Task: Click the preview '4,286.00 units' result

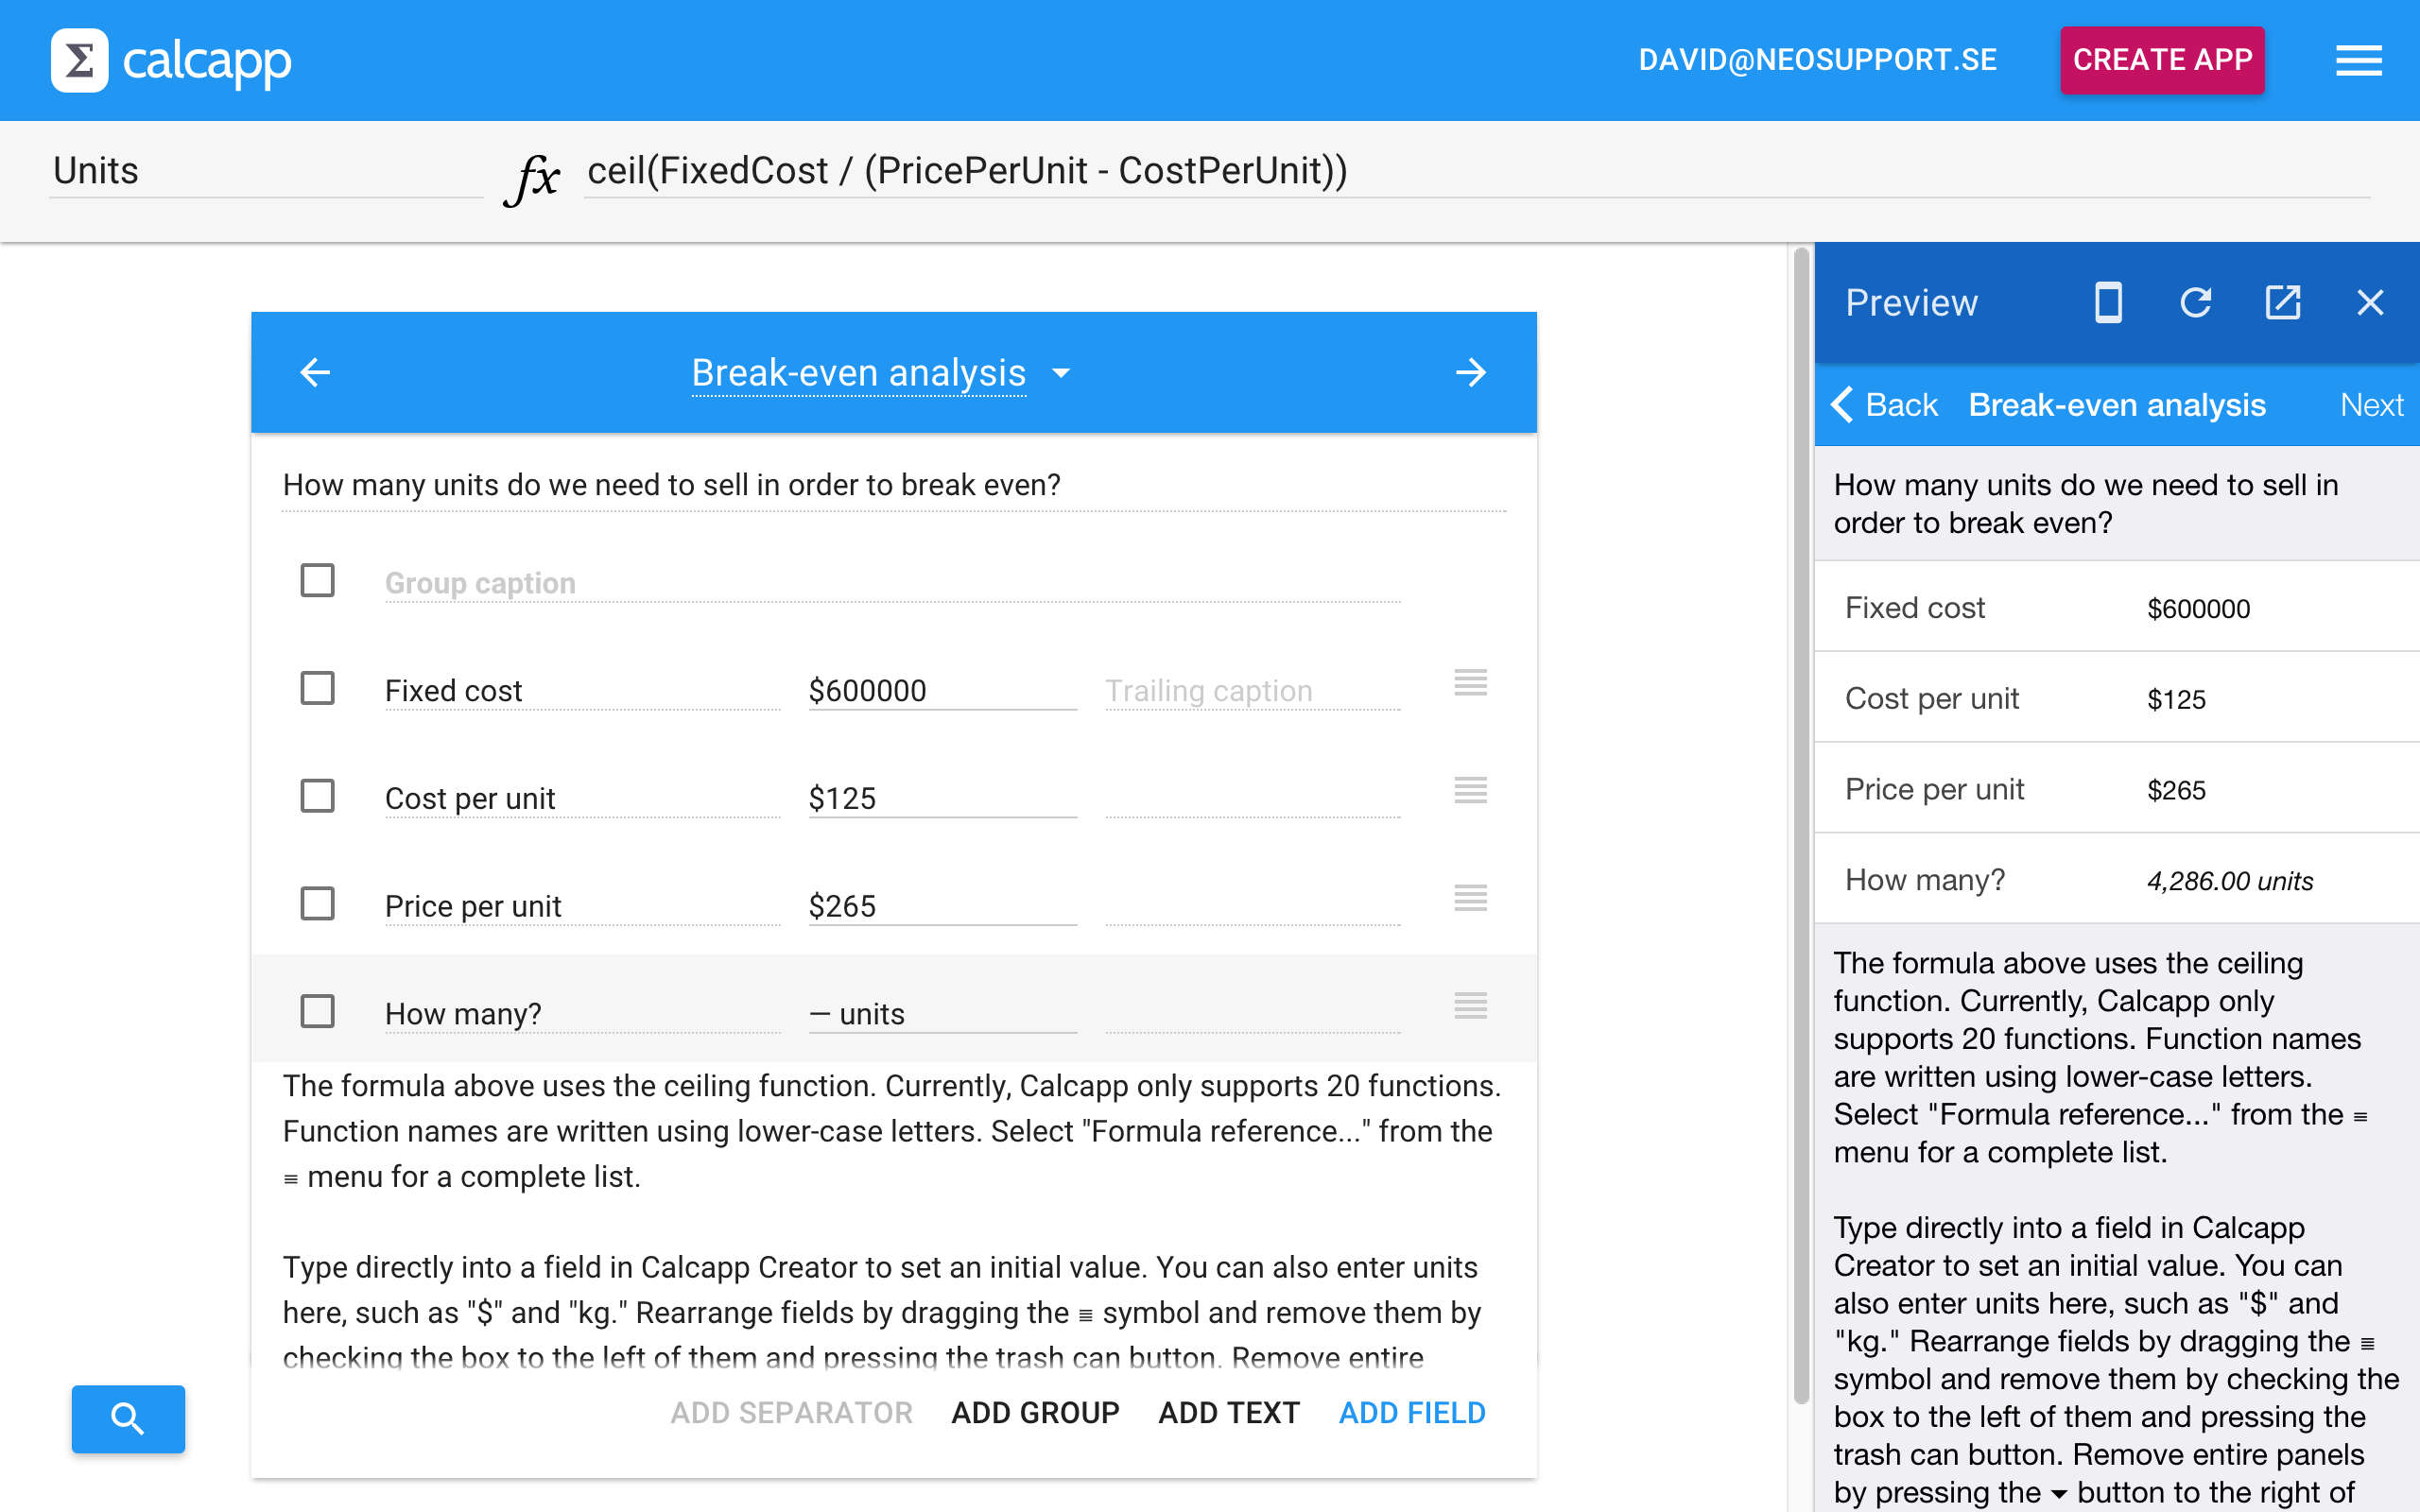Action: click(x=2230, y=881)
